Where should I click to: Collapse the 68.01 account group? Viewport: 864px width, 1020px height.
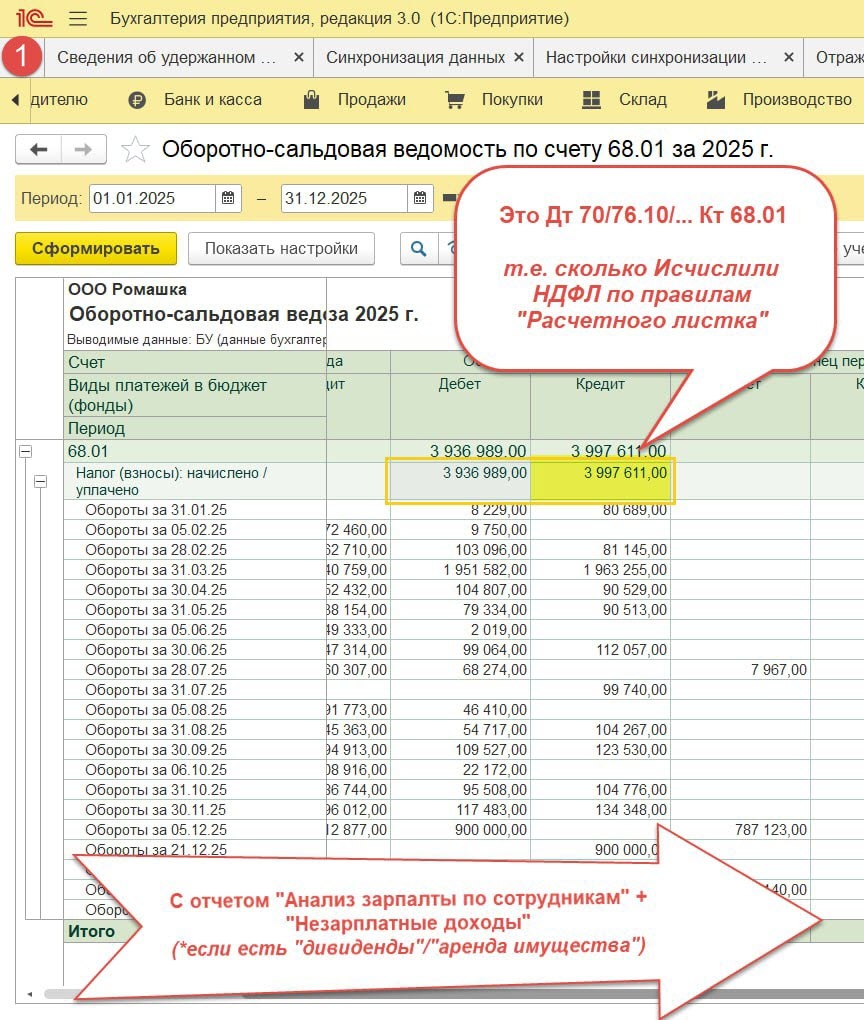pyautogui.click(x=25, y=451)
